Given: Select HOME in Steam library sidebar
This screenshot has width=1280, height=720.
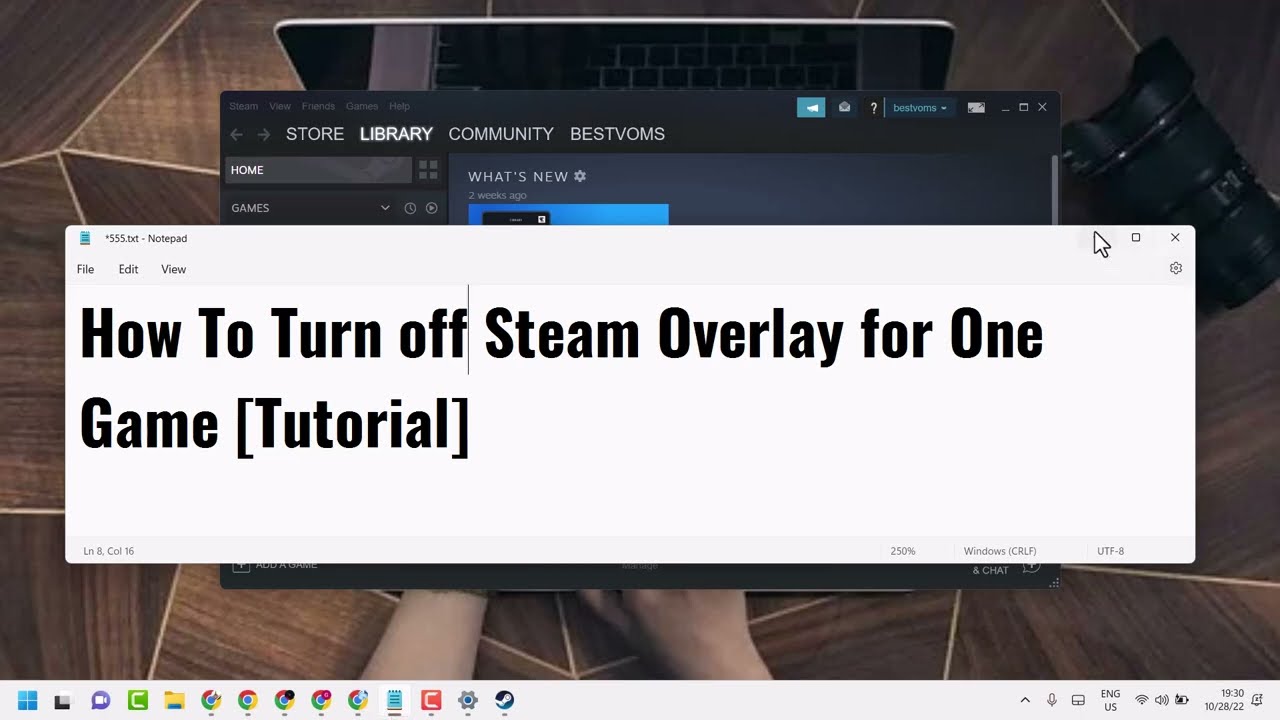Looking at the screenshot, I should pyautogui.click(x=318, y=170).
